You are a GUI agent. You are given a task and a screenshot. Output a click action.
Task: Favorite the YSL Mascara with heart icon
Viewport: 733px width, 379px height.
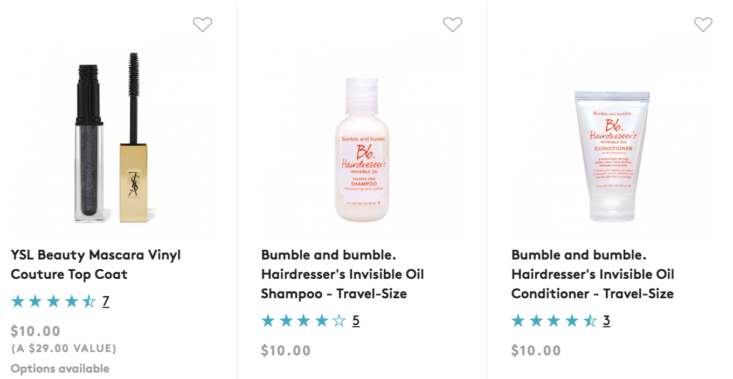[202, 24]
